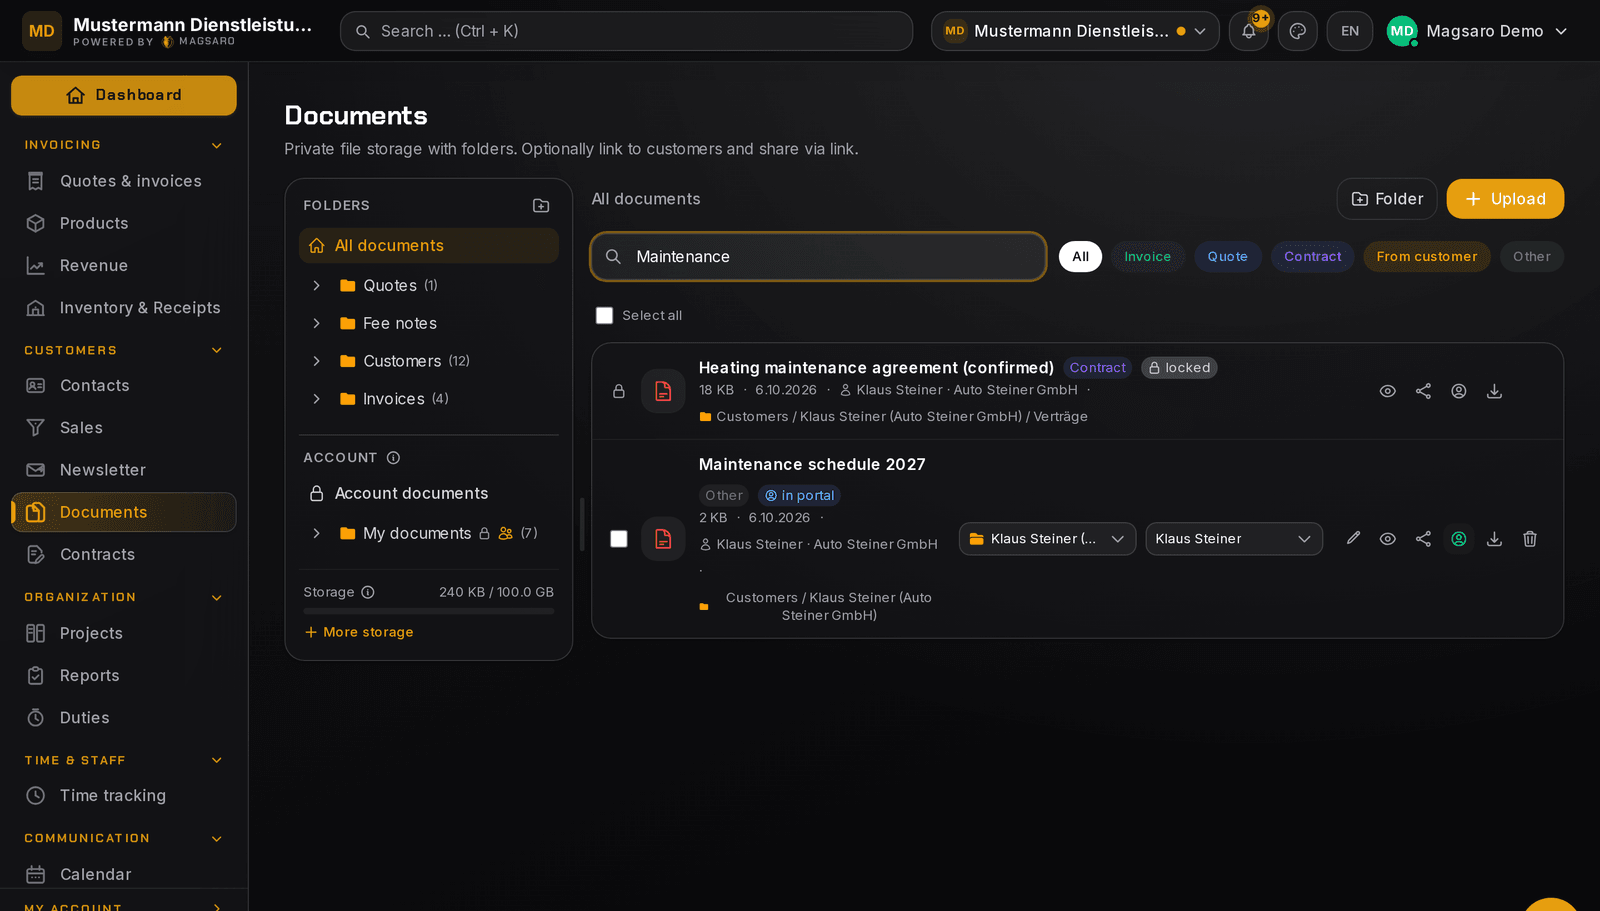
Task: Click the new folder icon in Folders panel
Action: 541,205
